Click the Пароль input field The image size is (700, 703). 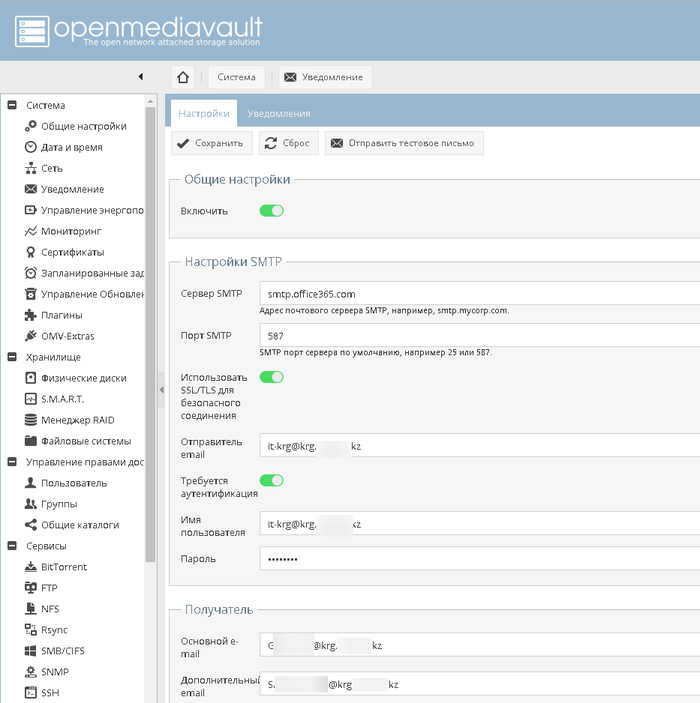(x=479, y=559)
